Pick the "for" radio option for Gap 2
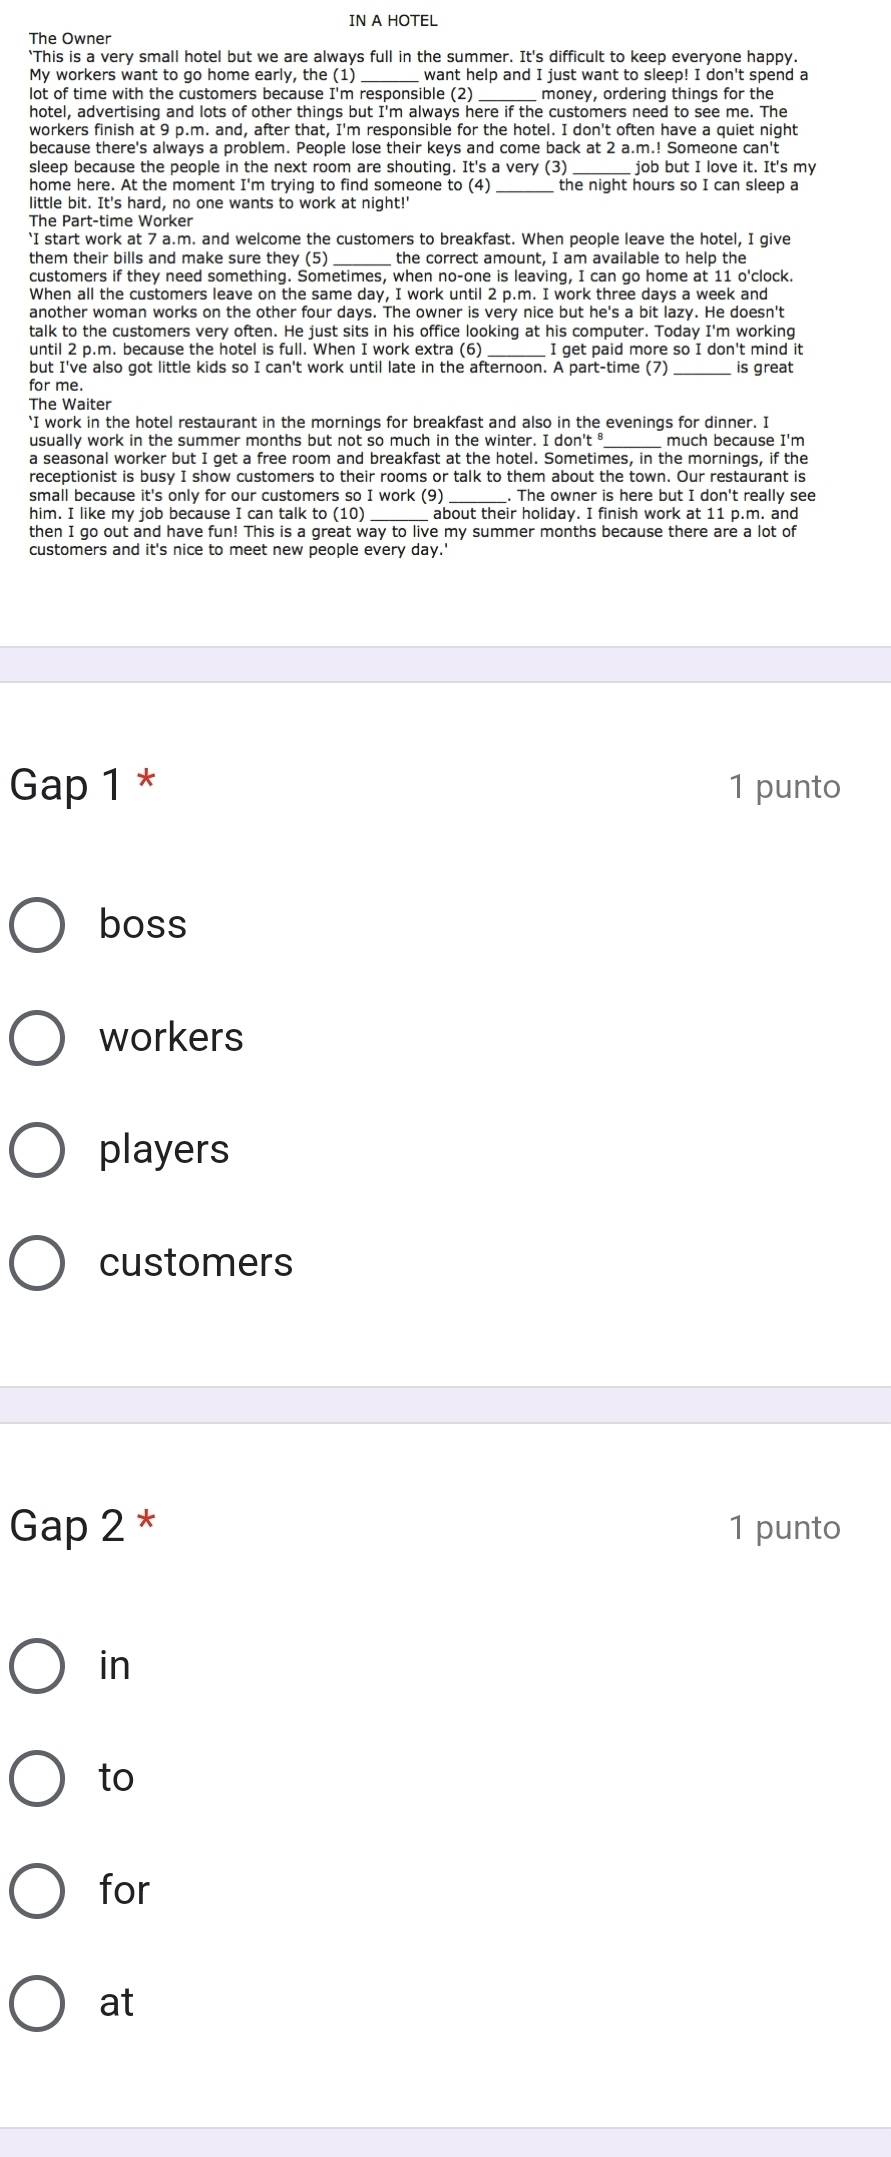This screenshot has width=891, height=2157. [x=38, y=1891]
